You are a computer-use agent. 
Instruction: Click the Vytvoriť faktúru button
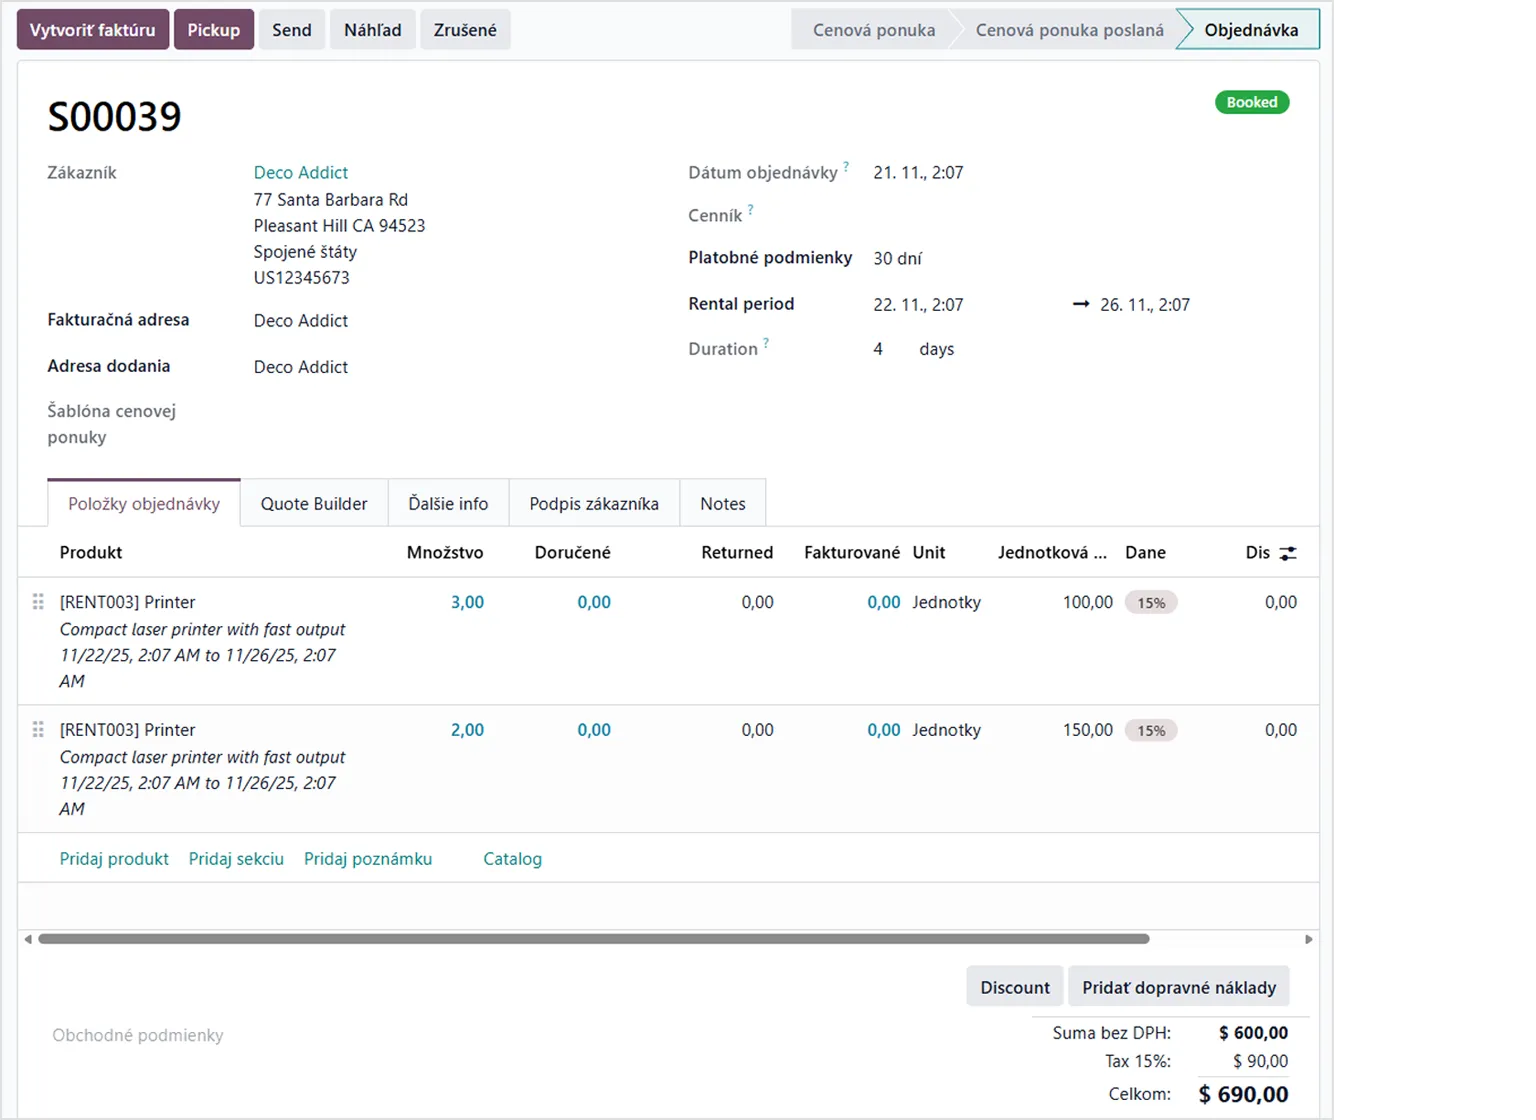92,30
